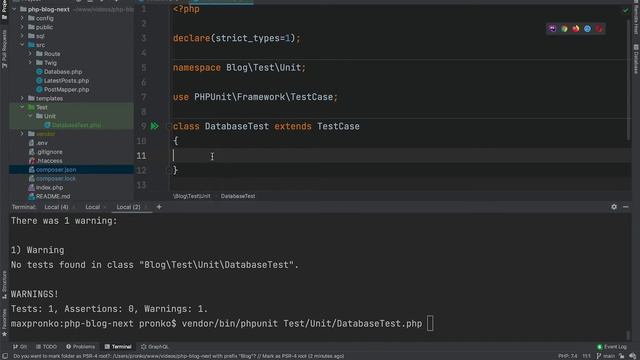Open the Database tool window
This screenshot has height=360, width=640.
[636, 59]
